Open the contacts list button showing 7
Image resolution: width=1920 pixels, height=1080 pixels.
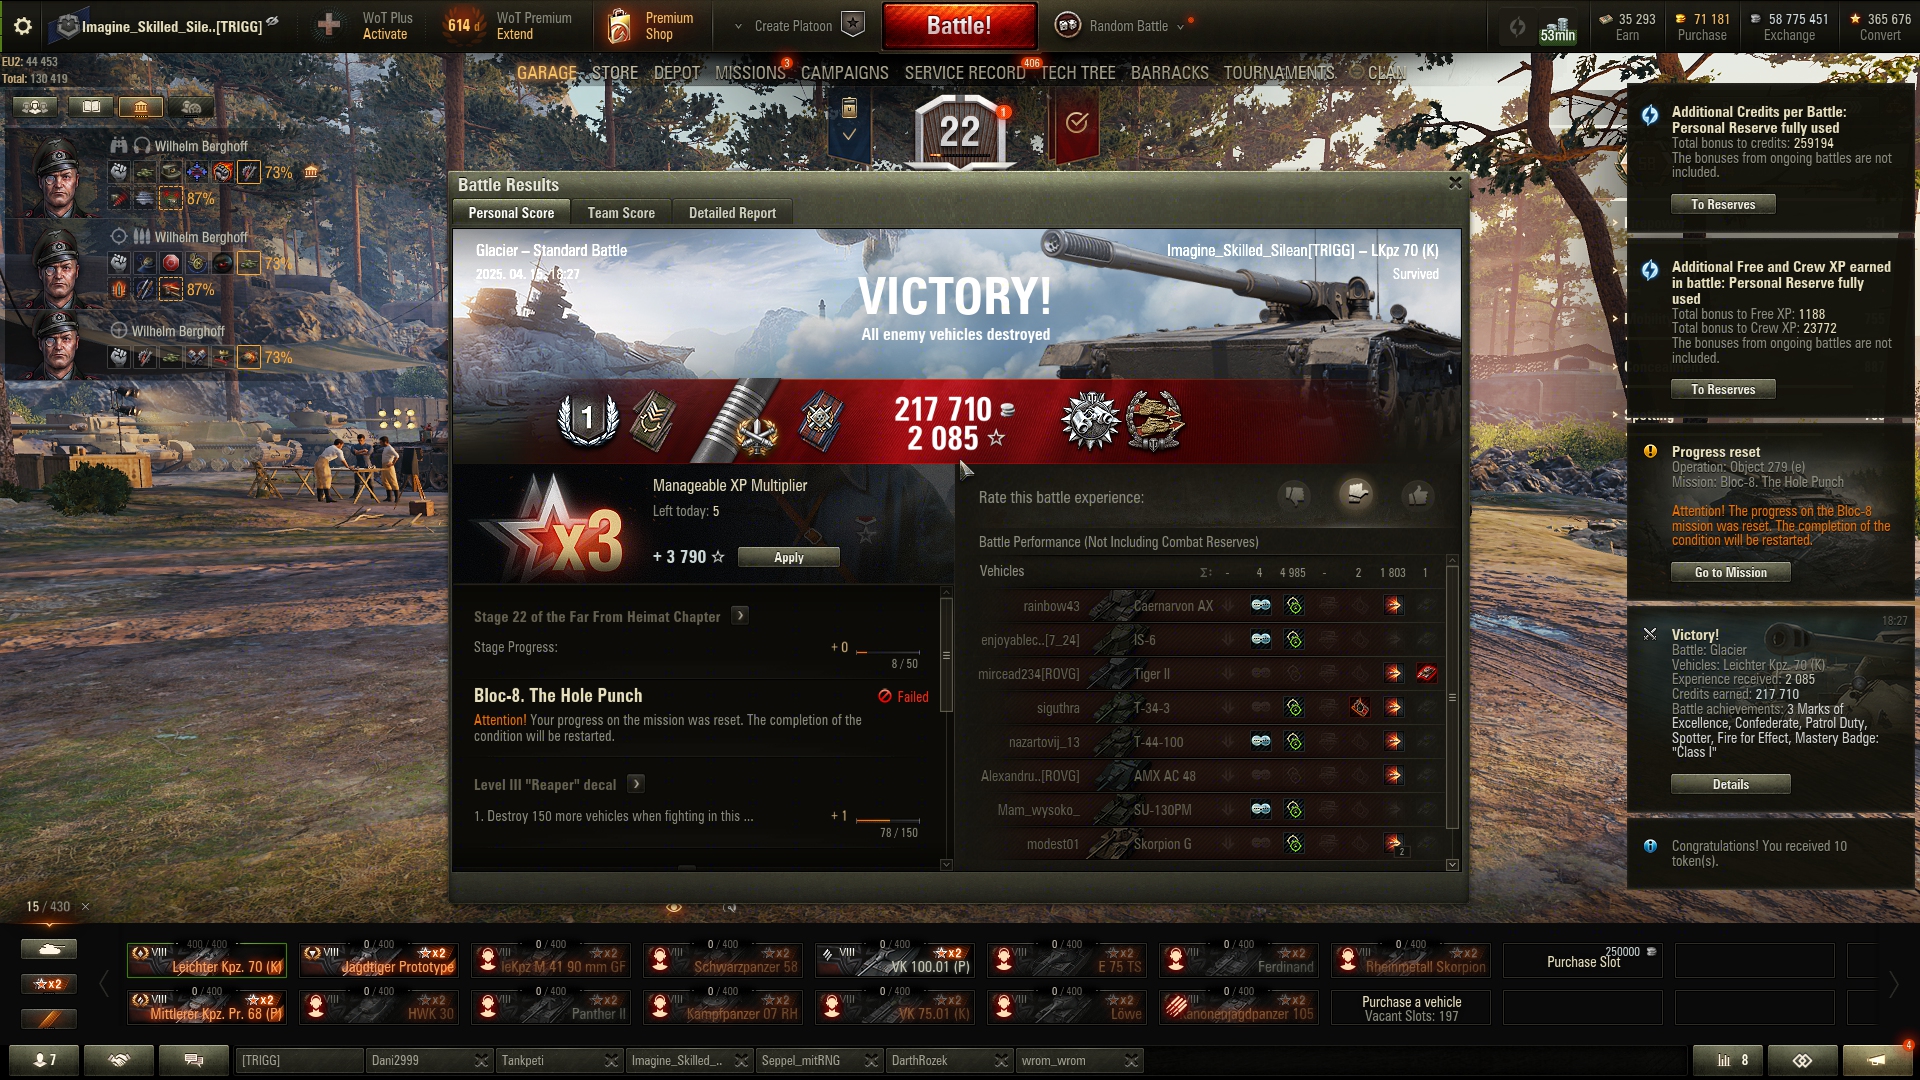pyautogui.click(x=45, y=1060)
